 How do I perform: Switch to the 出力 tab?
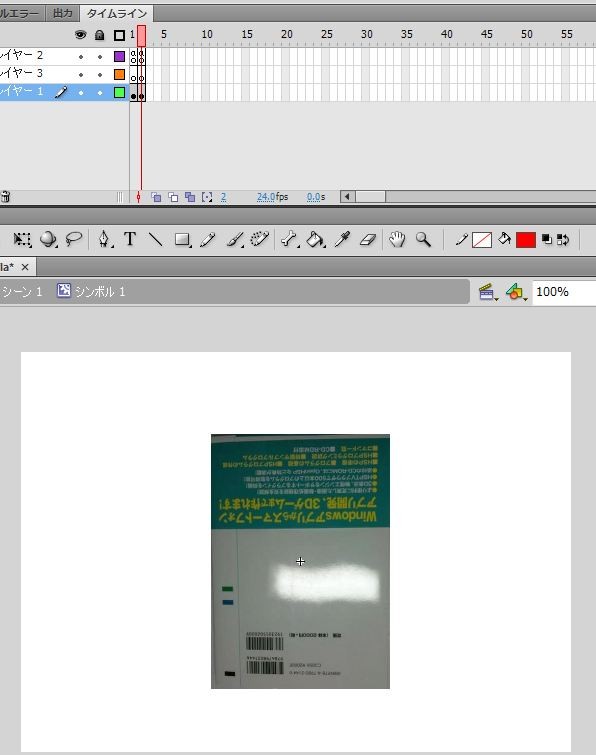coord(63,13)
